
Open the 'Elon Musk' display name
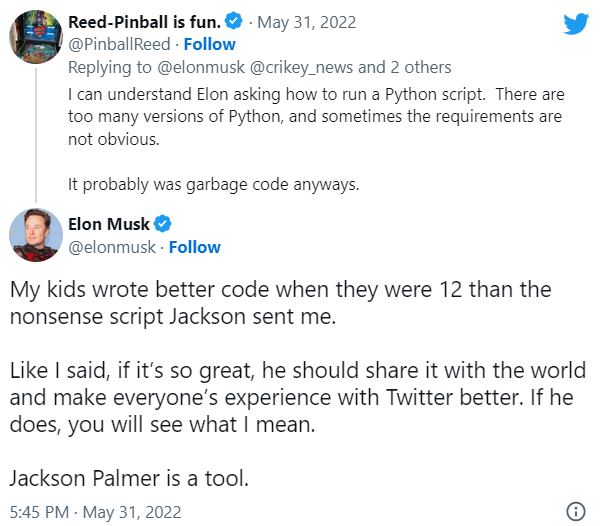[109, 224]
